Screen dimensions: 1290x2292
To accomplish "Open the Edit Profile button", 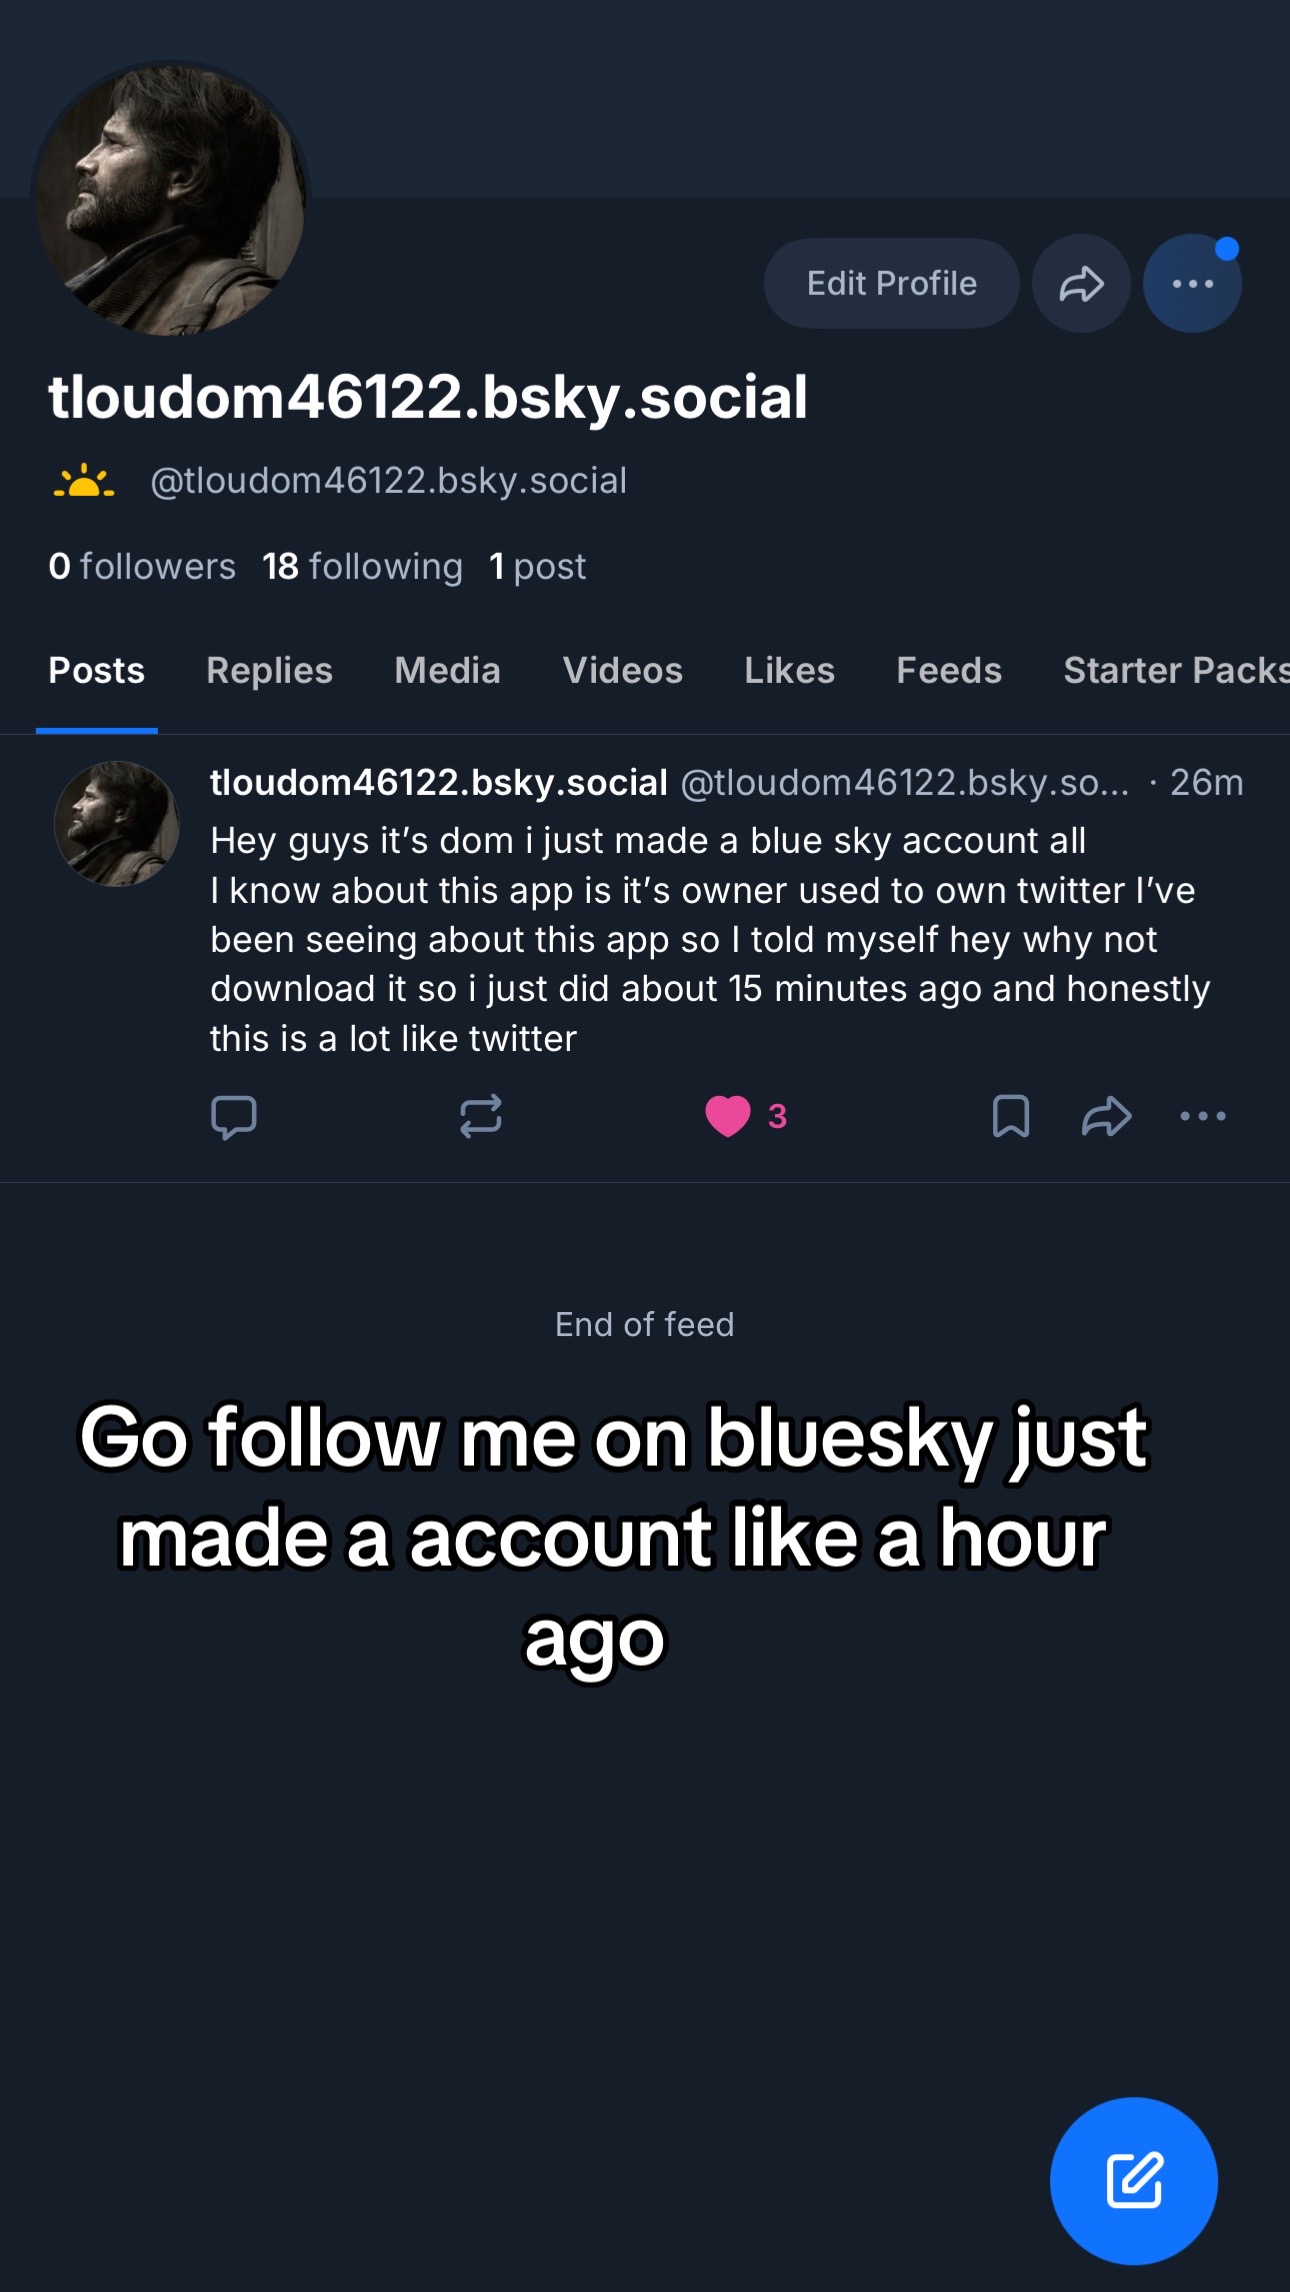I will click(891, 283).
